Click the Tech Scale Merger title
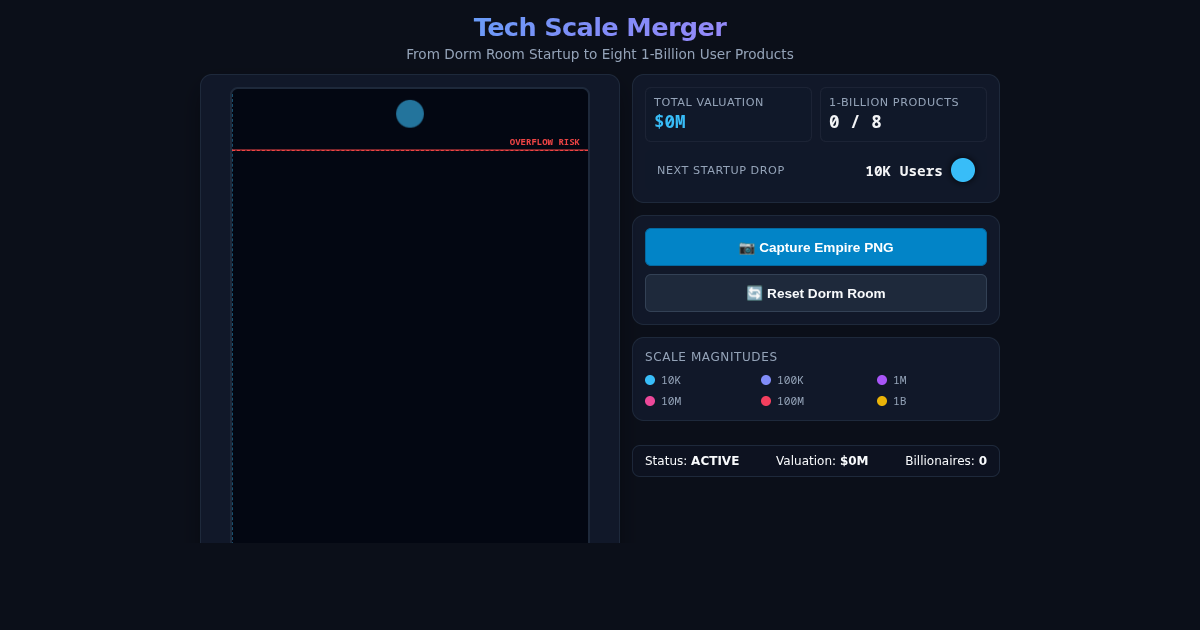 [600, 28]
